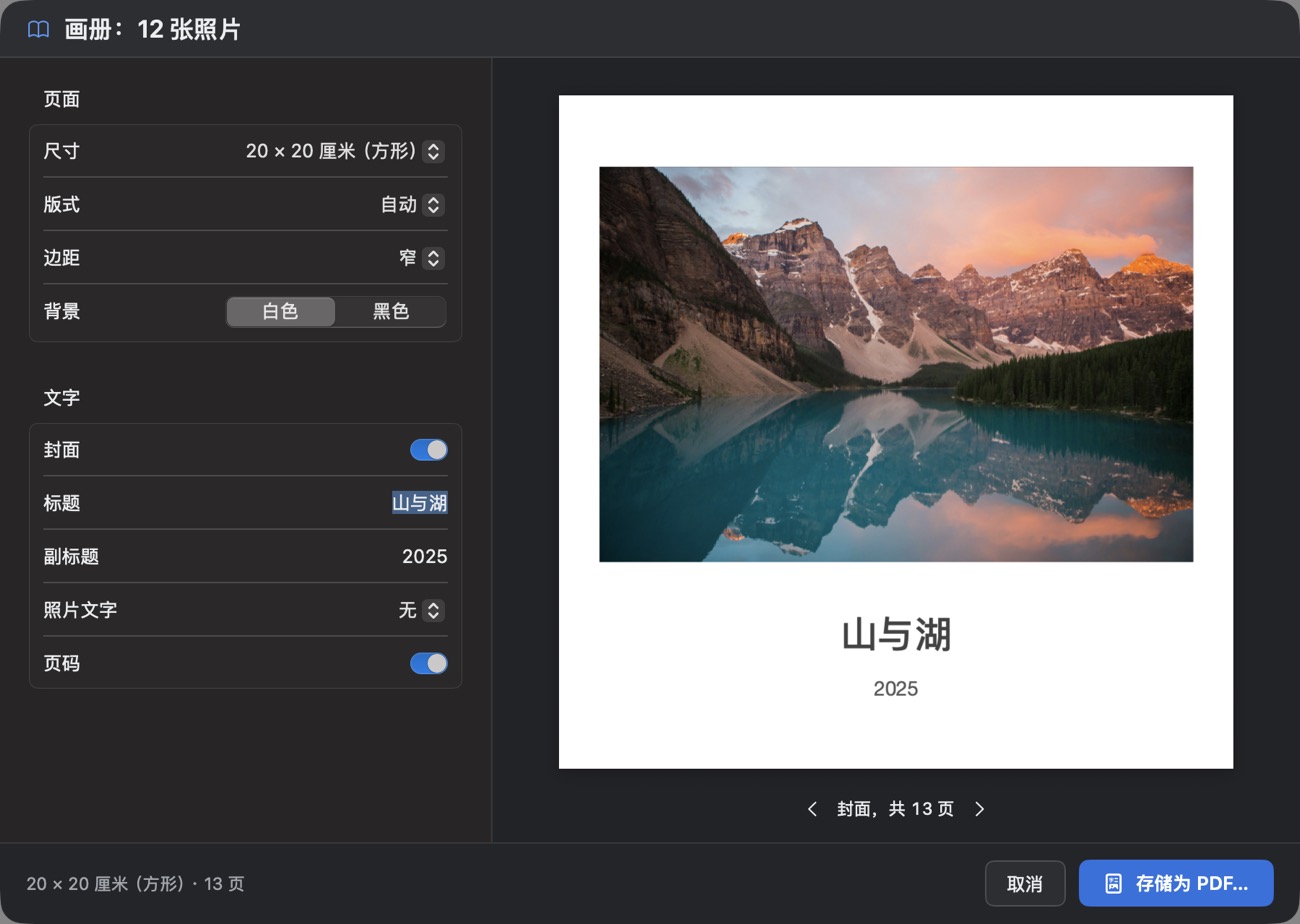Toggle the 页码 page number switch
Viewport: 1300px width, 924px height.
click(x=429, y=663)
